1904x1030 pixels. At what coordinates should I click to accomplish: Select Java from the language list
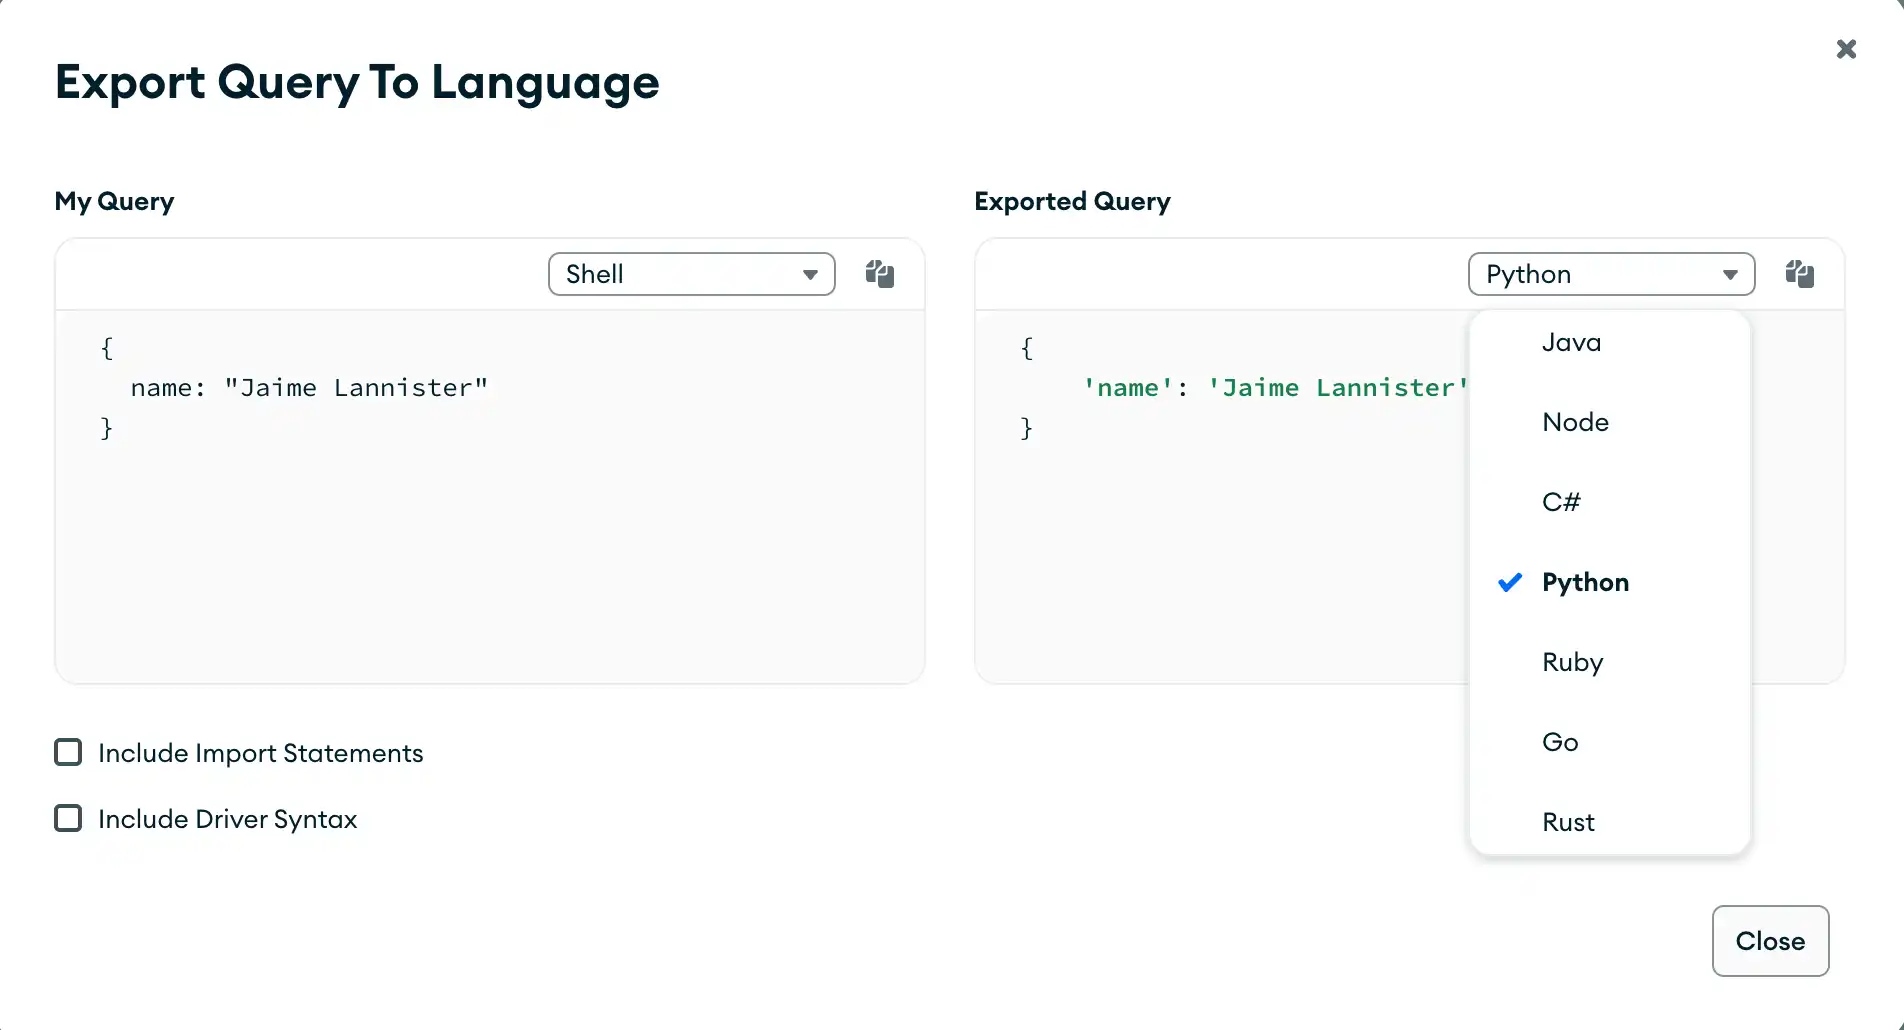point(1572,342)
